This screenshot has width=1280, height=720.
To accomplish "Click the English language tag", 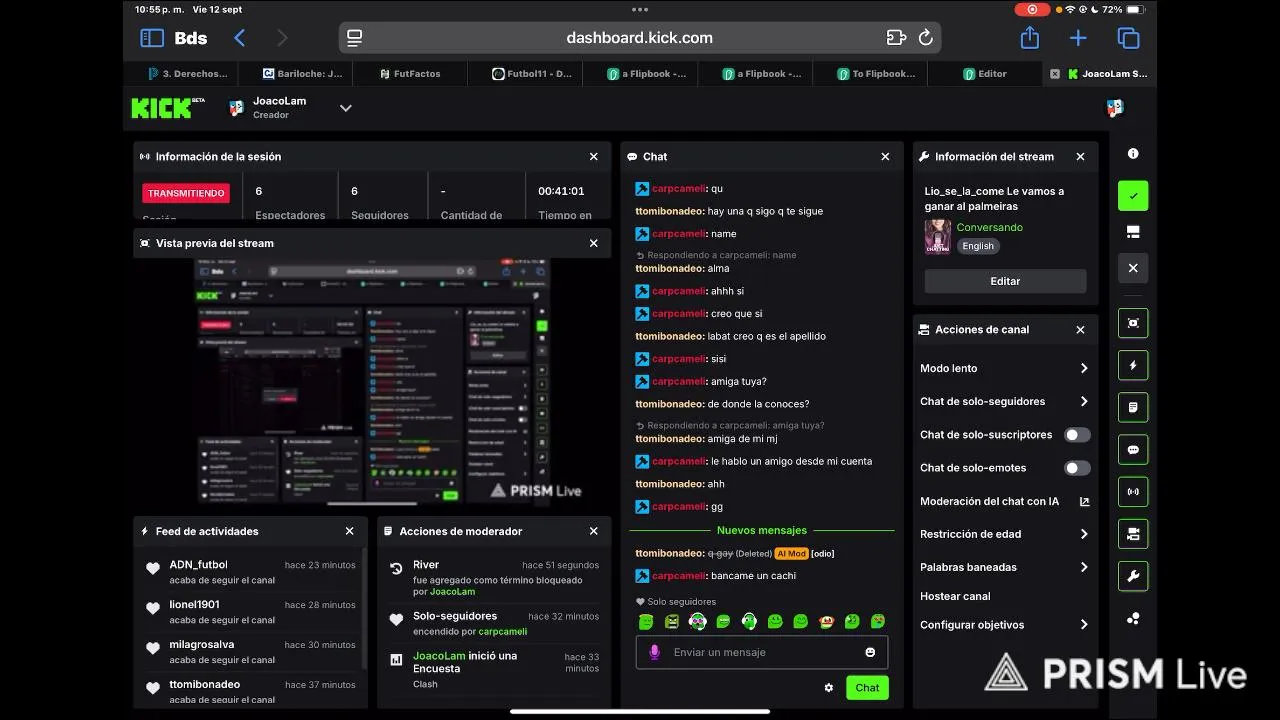I will pos(978,246).
